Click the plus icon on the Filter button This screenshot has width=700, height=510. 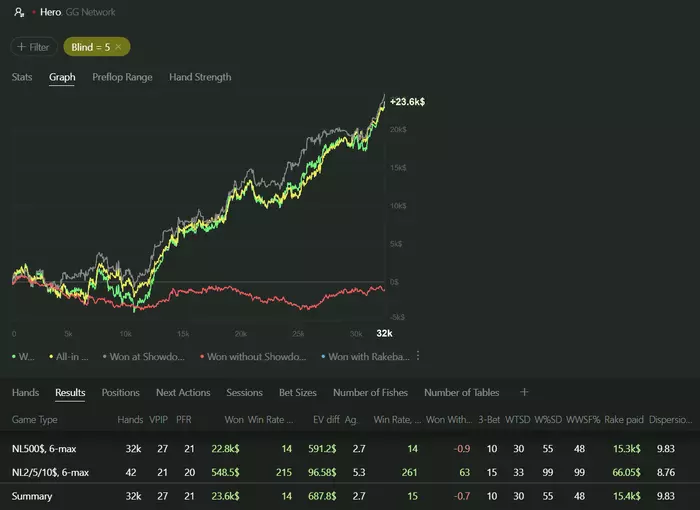coord(21,46)
